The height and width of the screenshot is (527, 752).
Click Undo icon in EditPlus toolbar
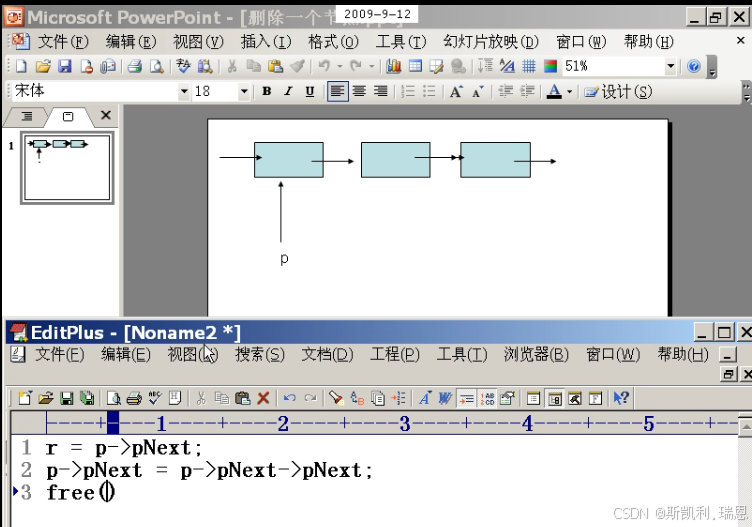[x=289, y=398]
